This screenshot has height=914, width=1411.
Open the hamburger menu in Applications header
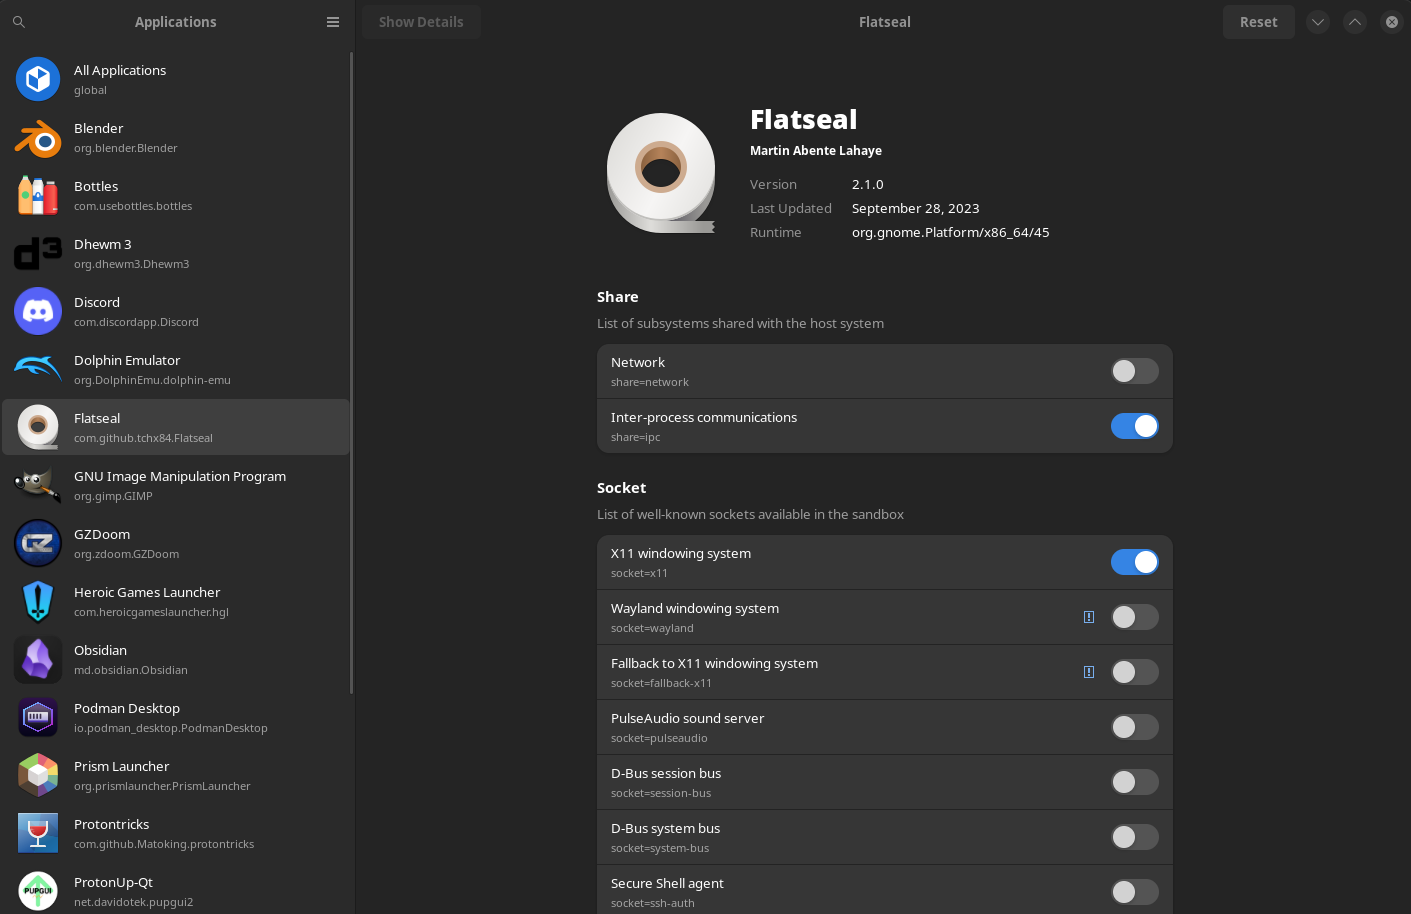pos(333,22)
